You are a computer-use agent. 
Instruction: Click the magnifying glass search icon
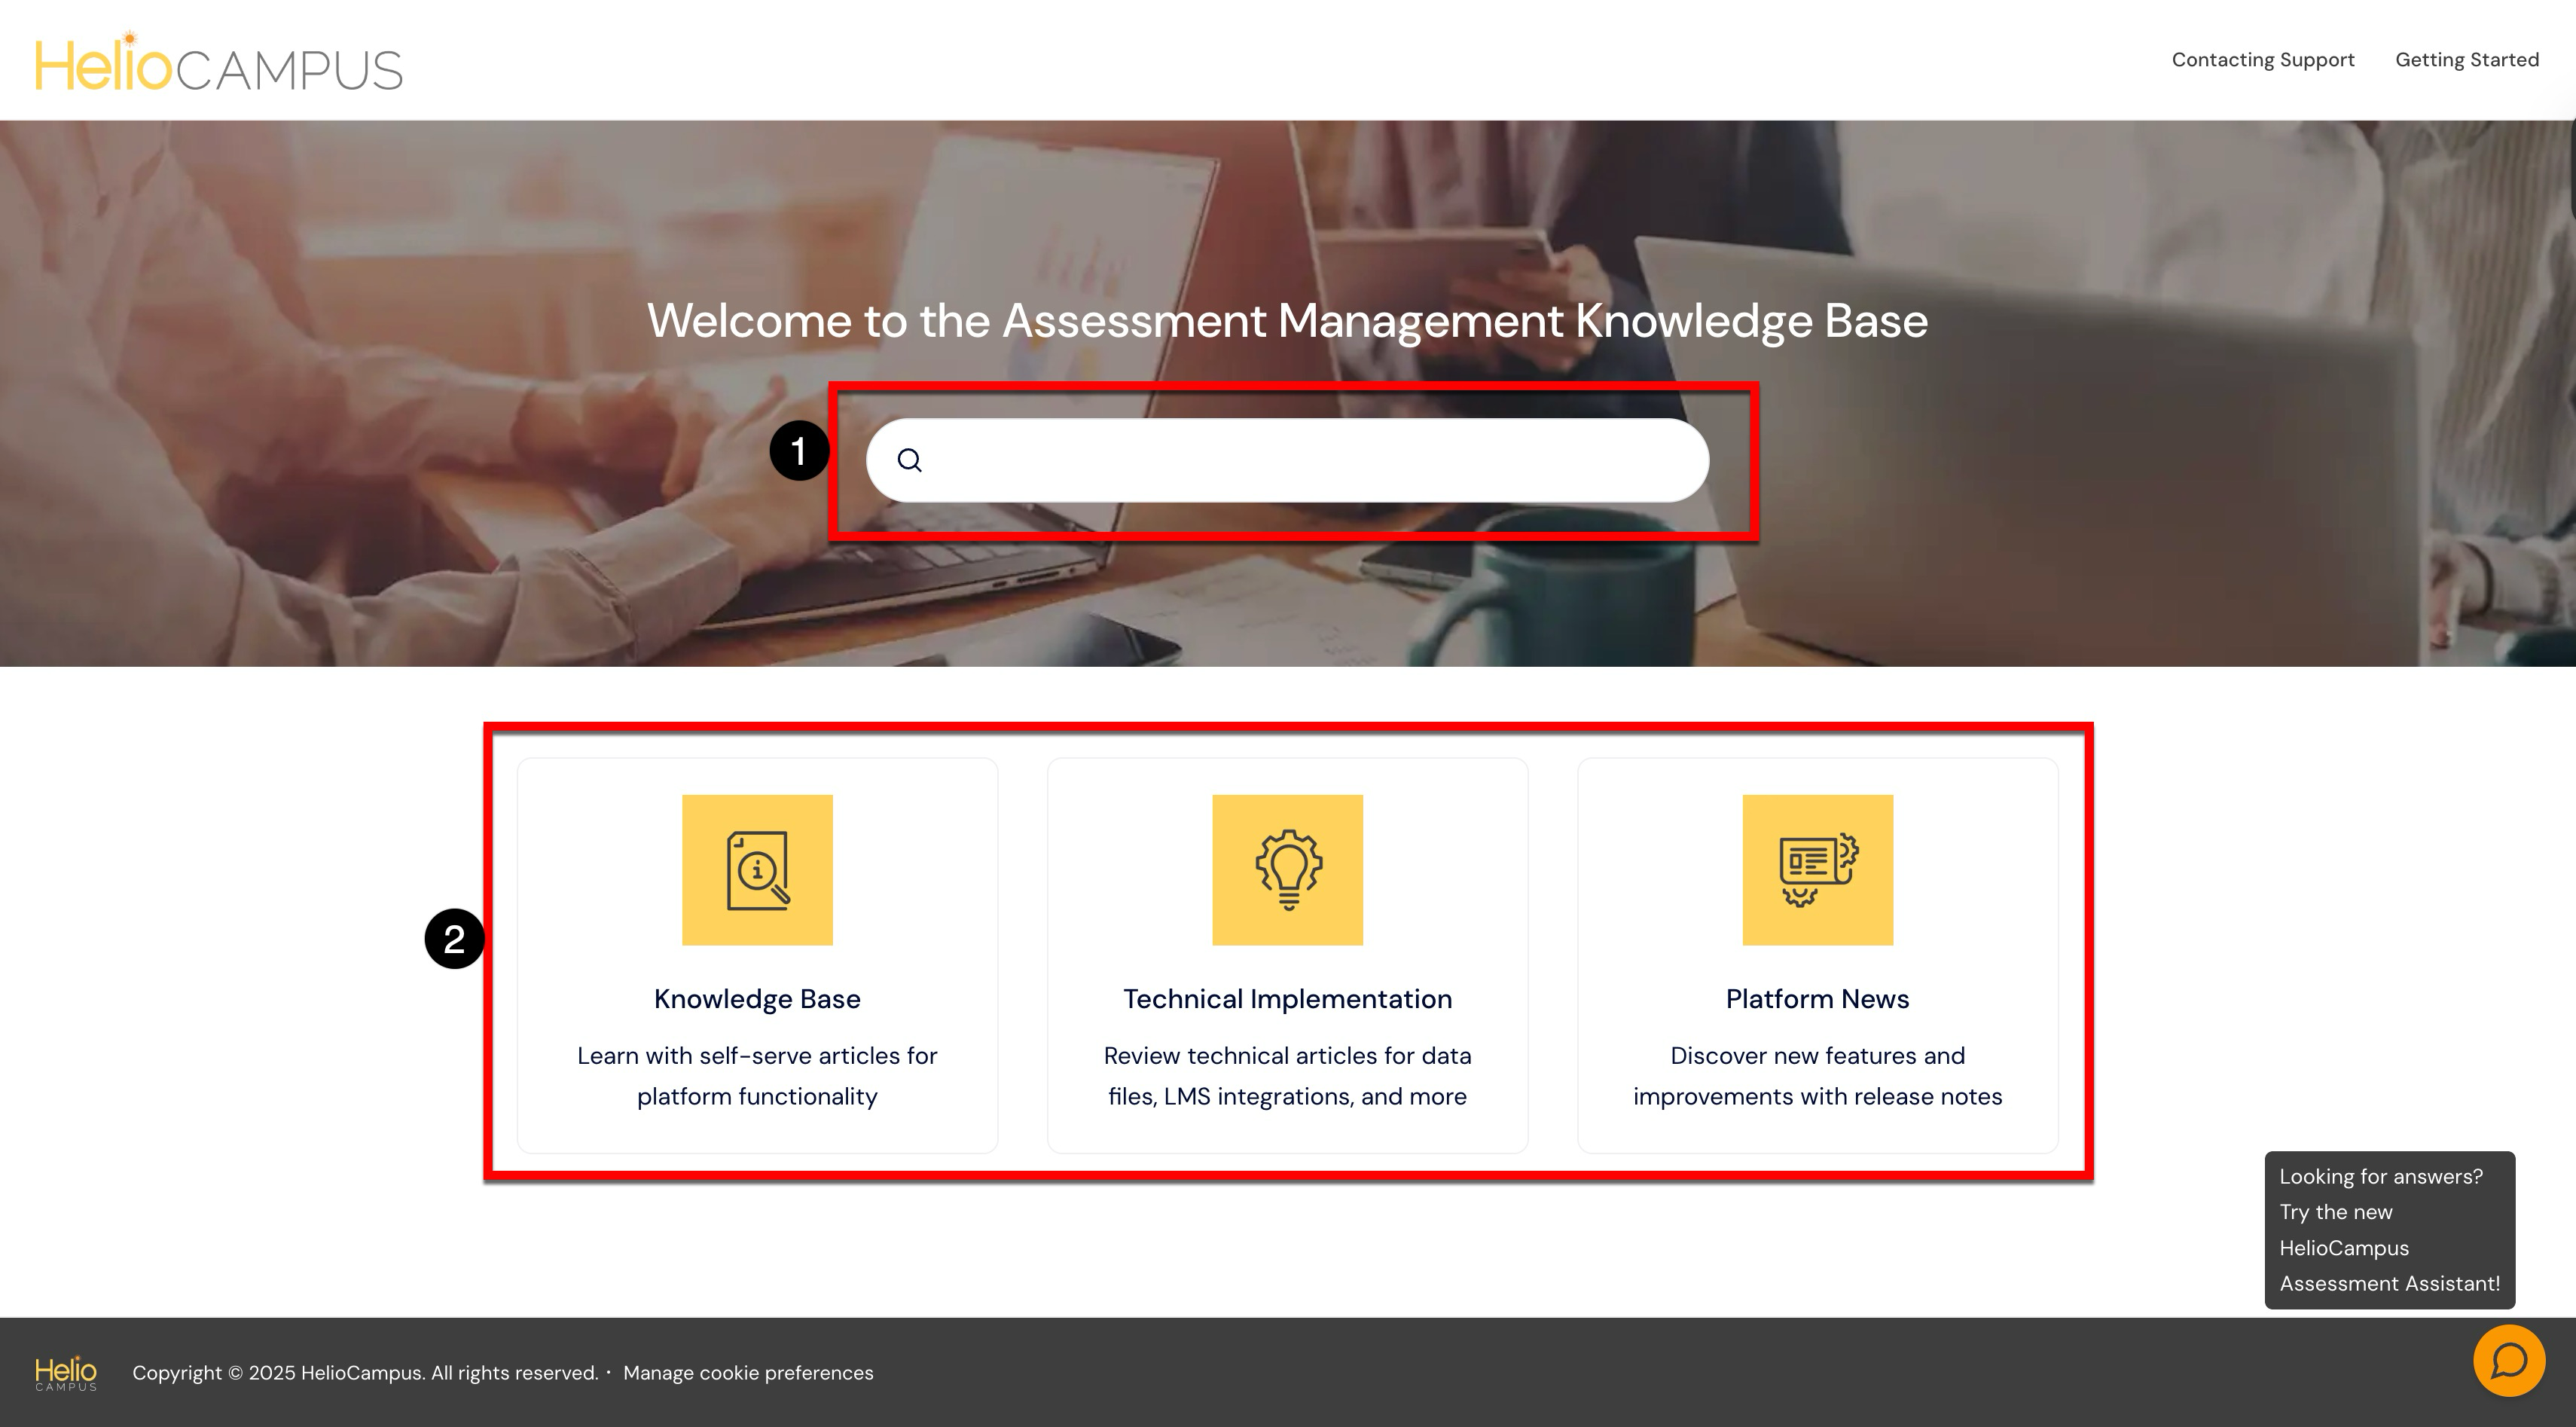click(x=909, y=460)
